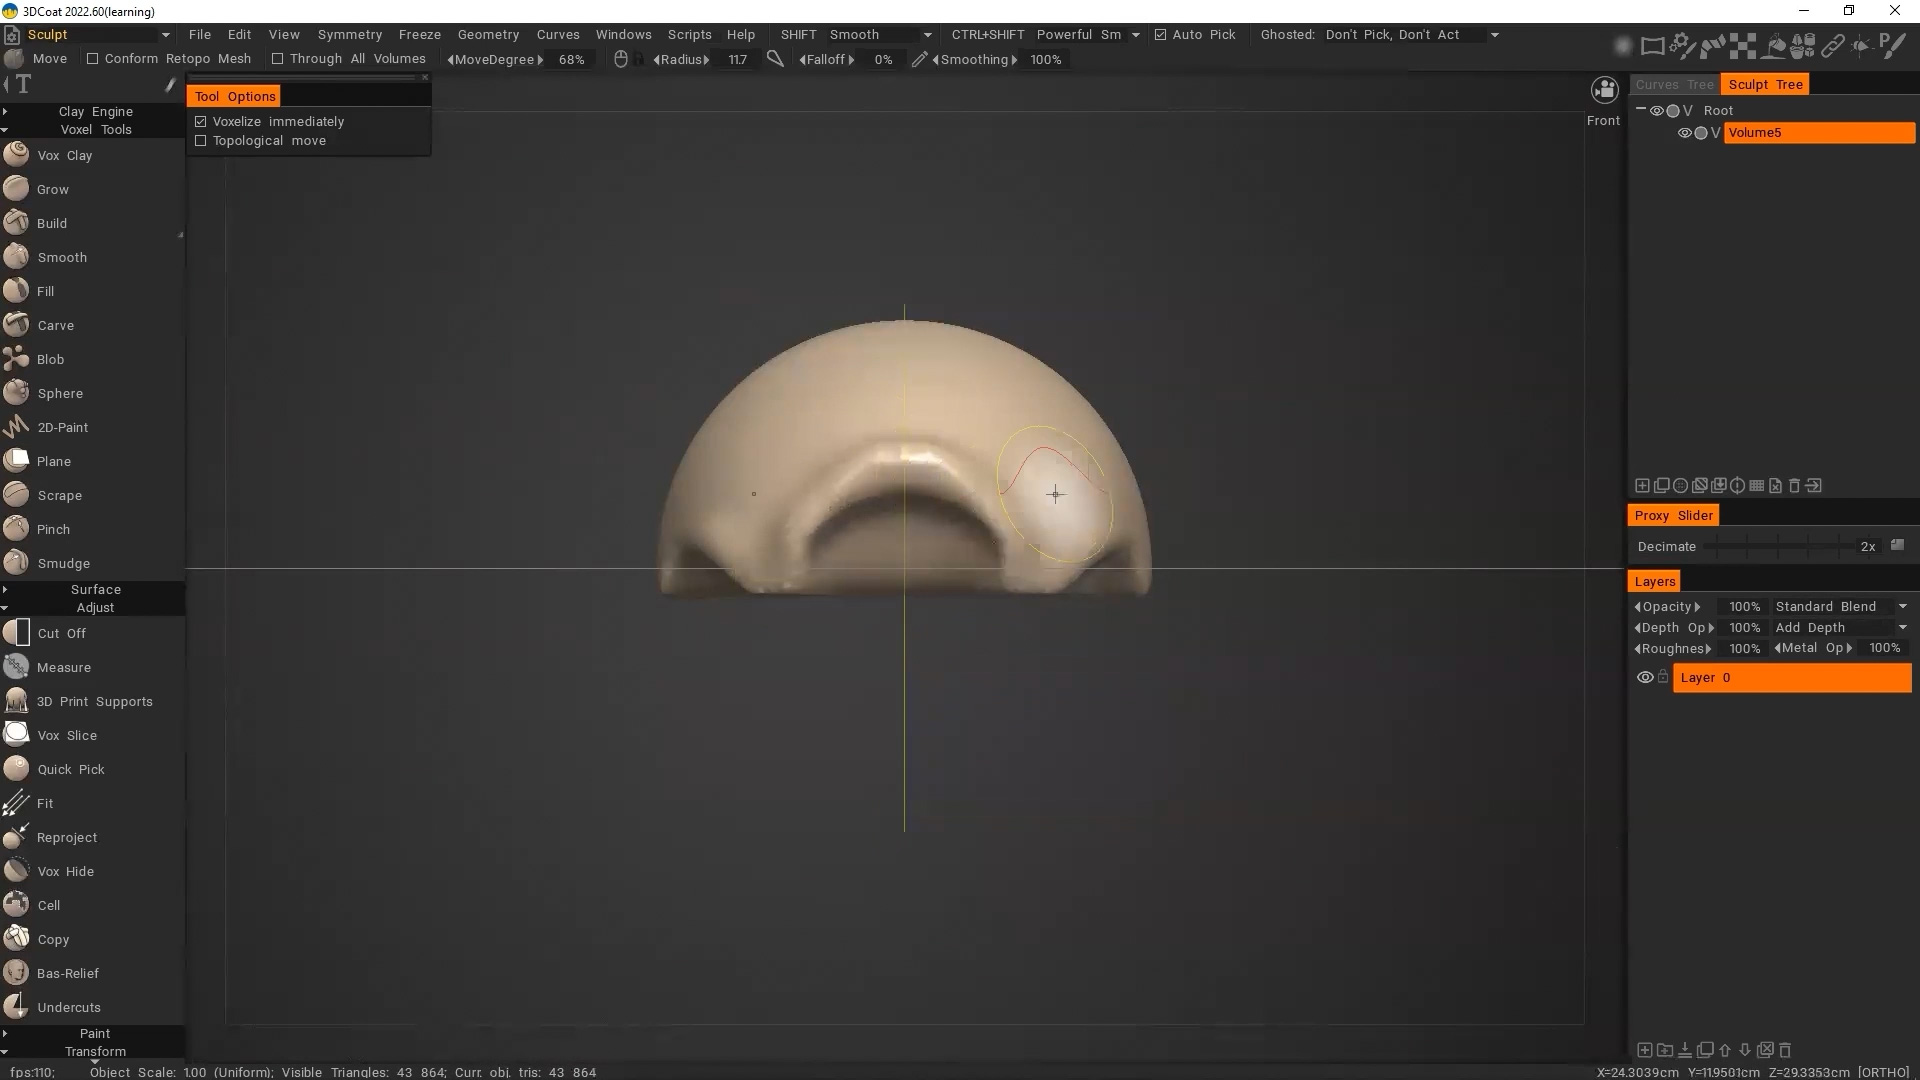Open the Sculpt room dropdown
1920x1080 pixels.
tap(166, 35)
